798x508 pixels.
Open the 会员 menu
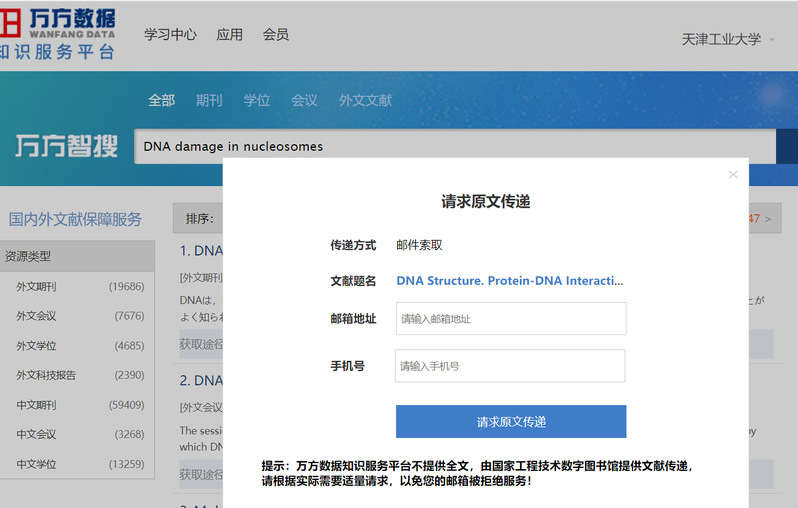[x=276, y=34]
